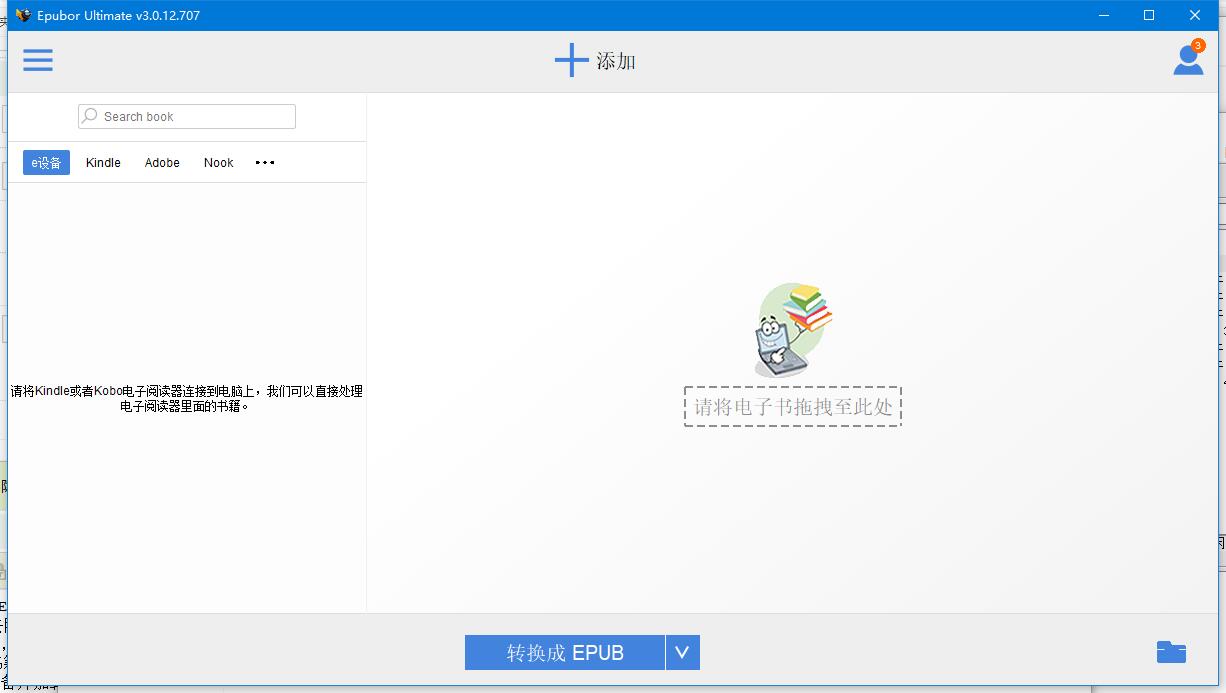Screen dimensions: 1226x693
Task: Click the laptop and books illustration
Action: click(792, 330)
